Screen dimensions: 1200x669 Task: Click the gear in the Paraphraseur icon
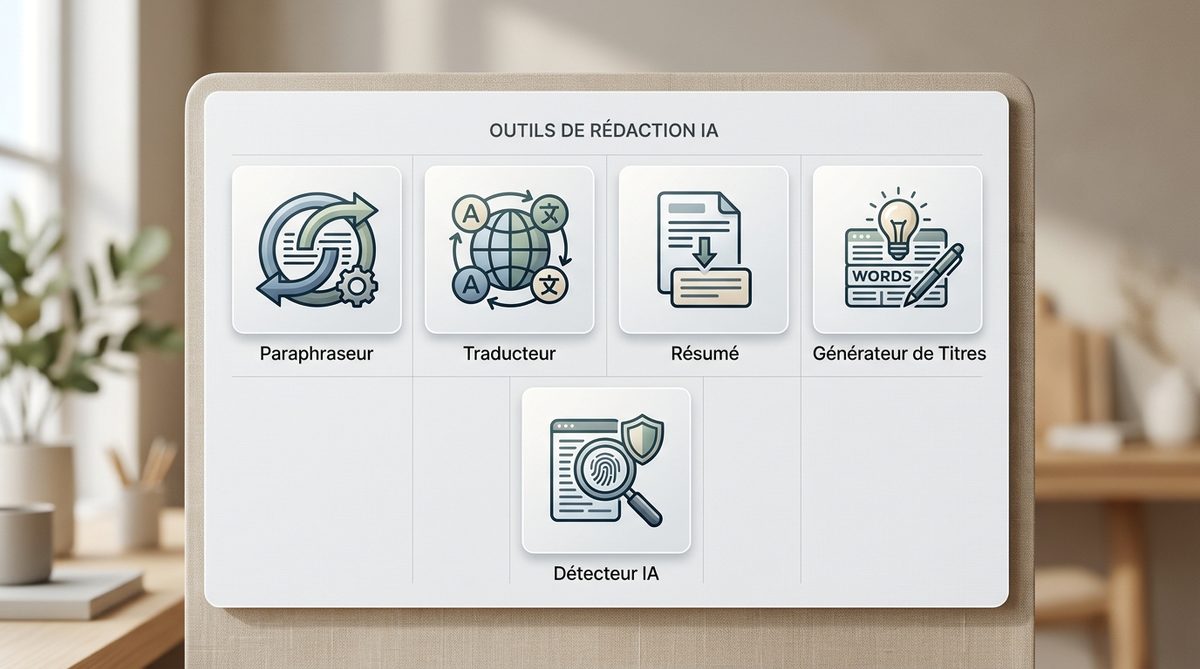point(354,288)
